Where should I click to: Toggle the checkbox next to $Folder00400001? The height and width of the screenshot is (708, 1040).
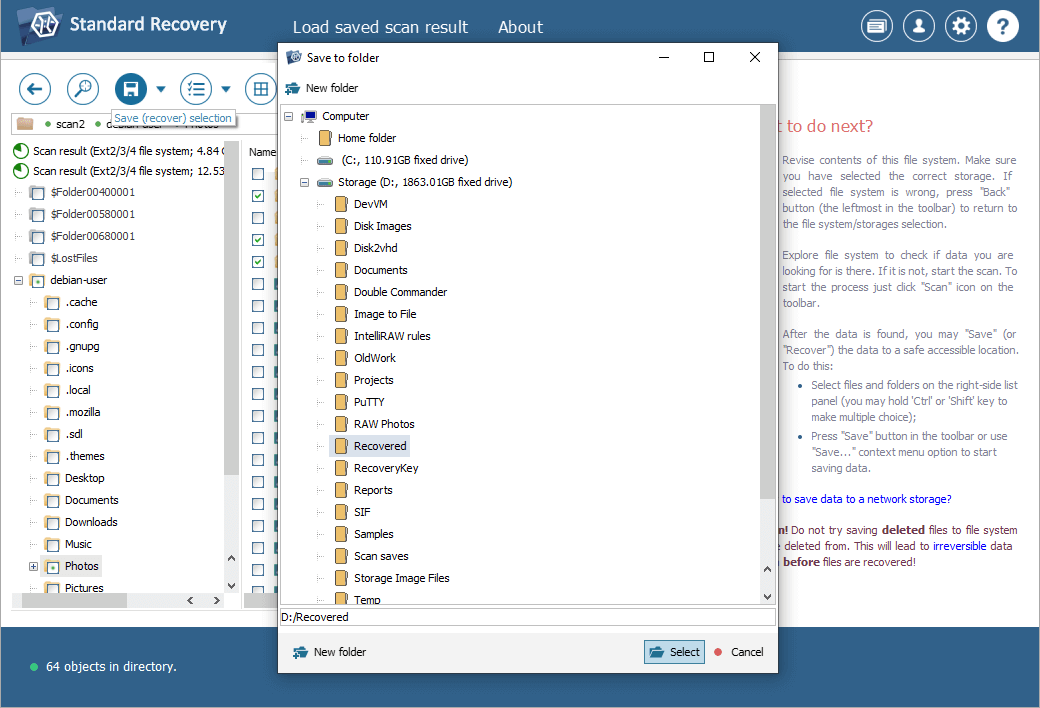point(37,193)
